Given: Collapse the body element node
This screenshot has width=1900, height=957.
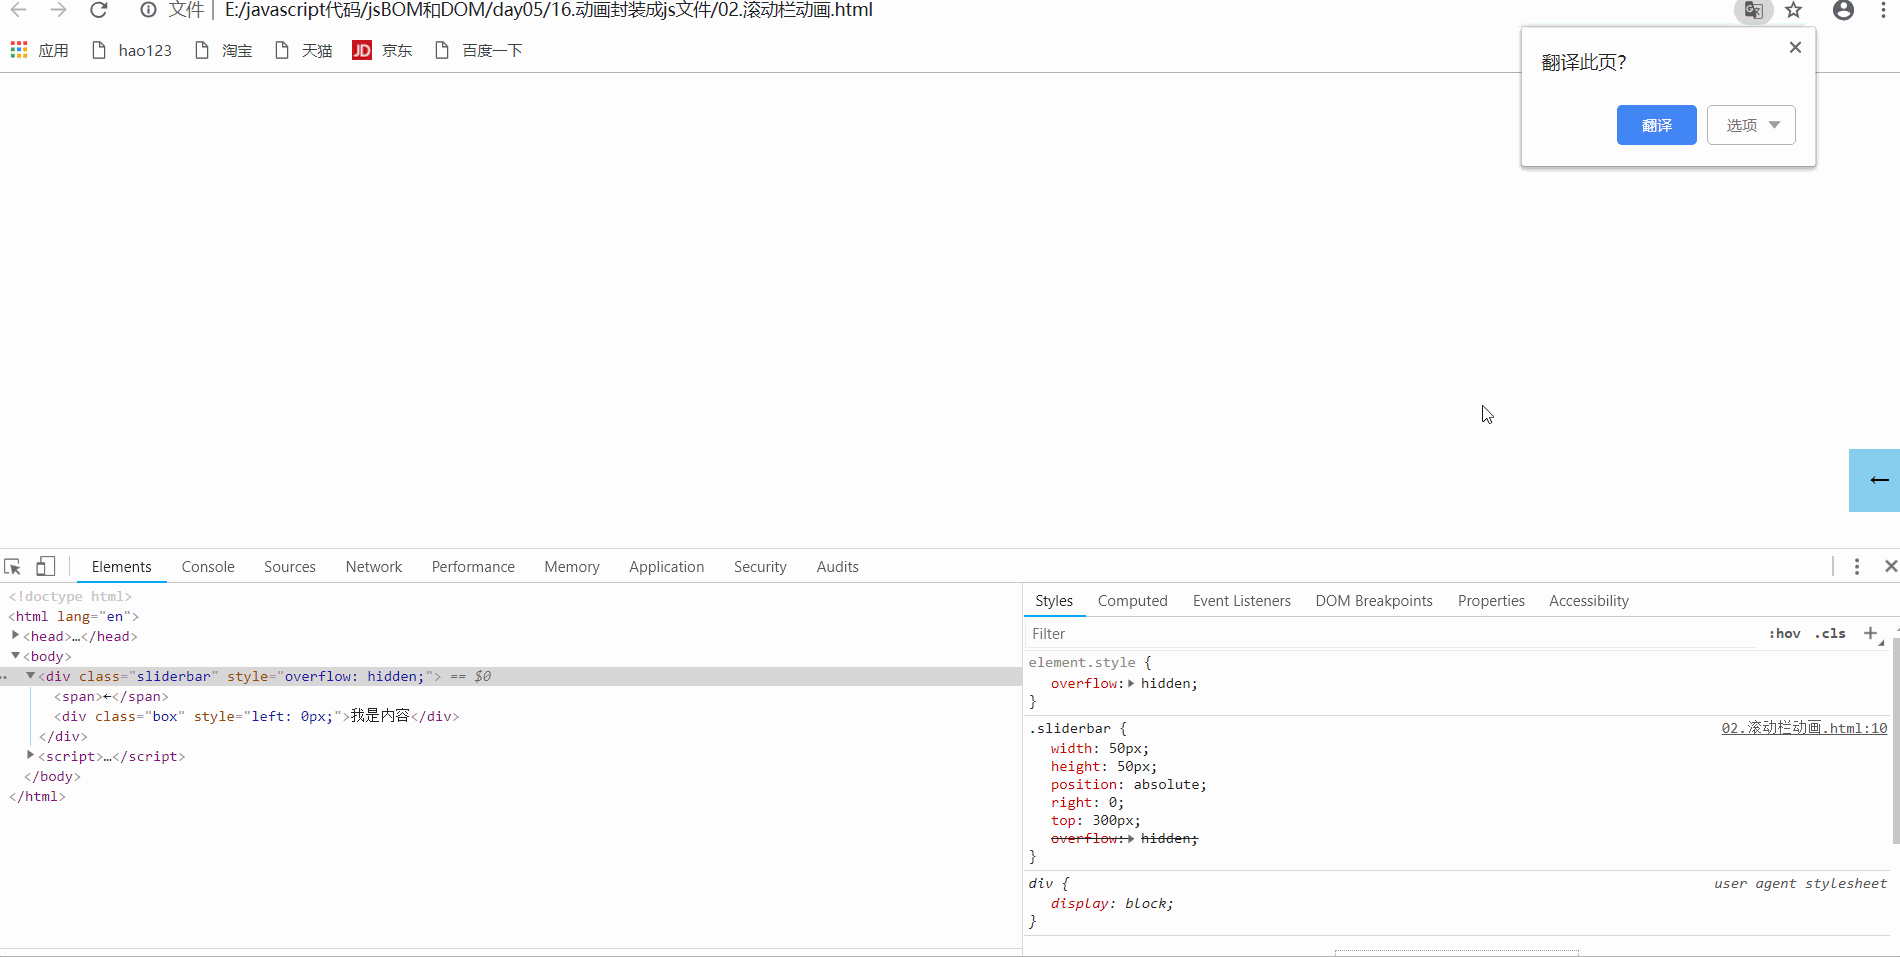Looking at the screenshot, I should tap(16, 655).
